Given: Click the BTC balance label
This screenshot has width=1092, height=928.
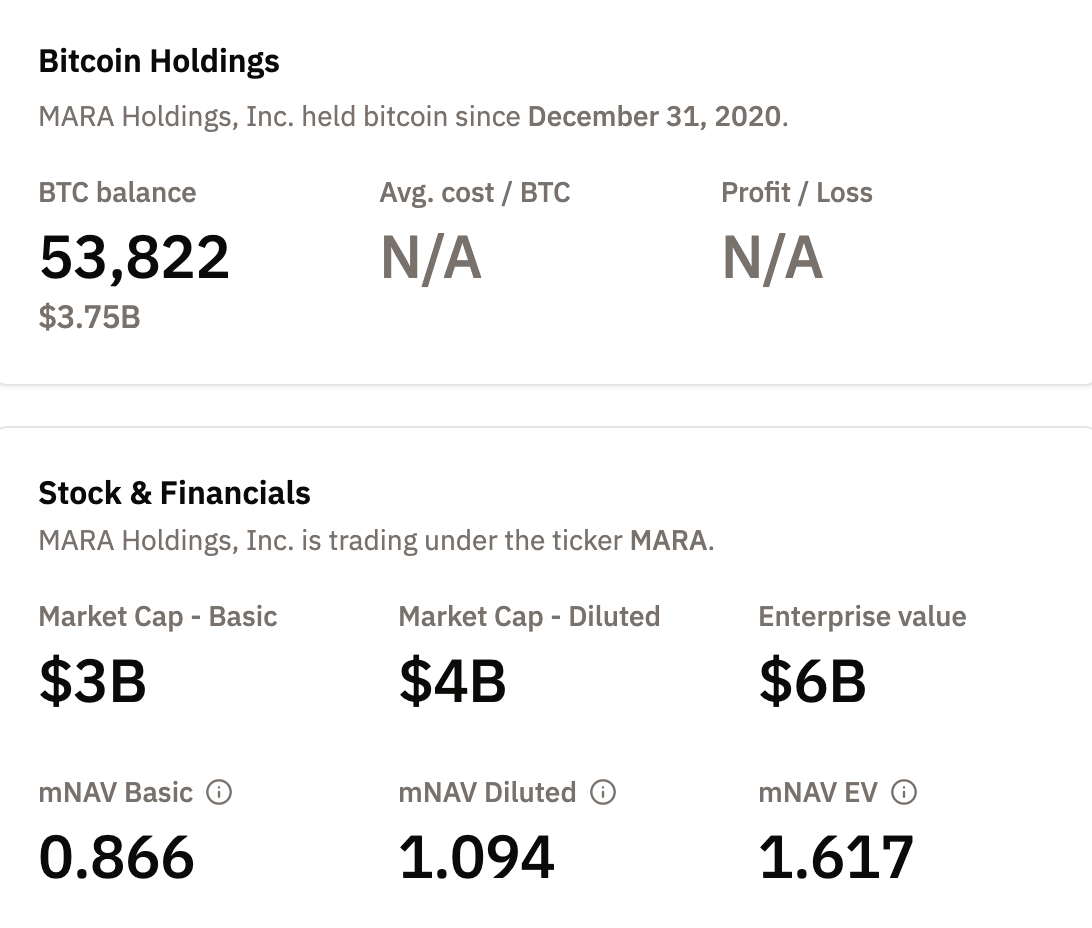Looking at the screenshot, I should pyautogui.click(x=117, y=192).
